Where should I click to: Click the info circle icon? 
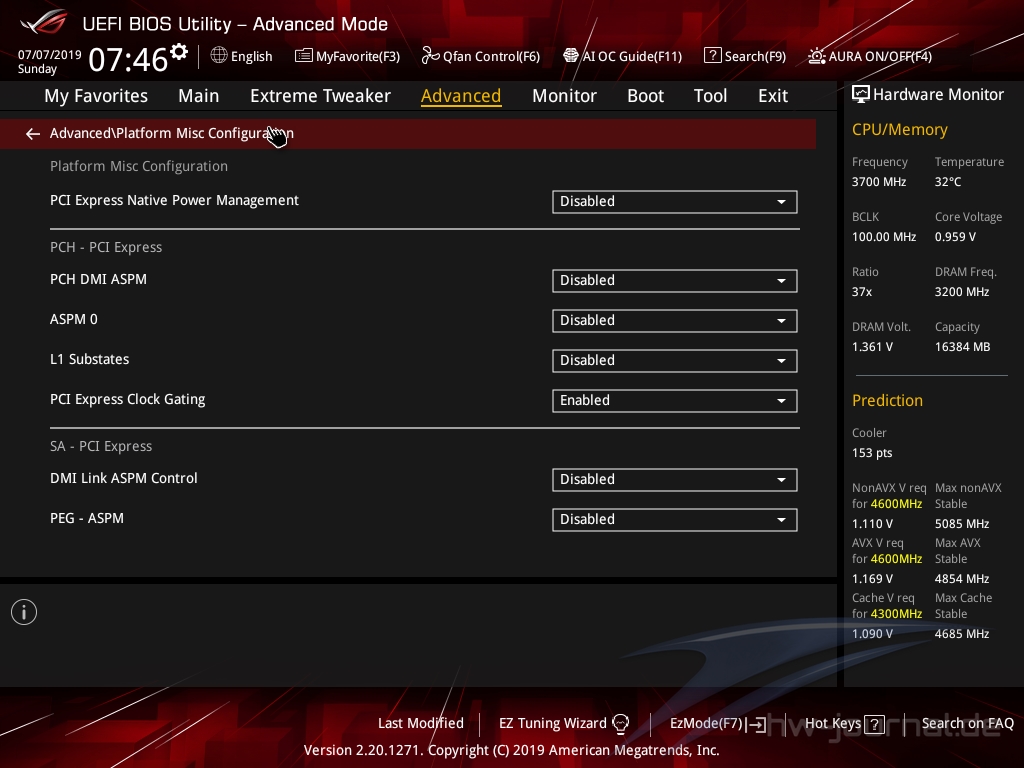point(24,612)
